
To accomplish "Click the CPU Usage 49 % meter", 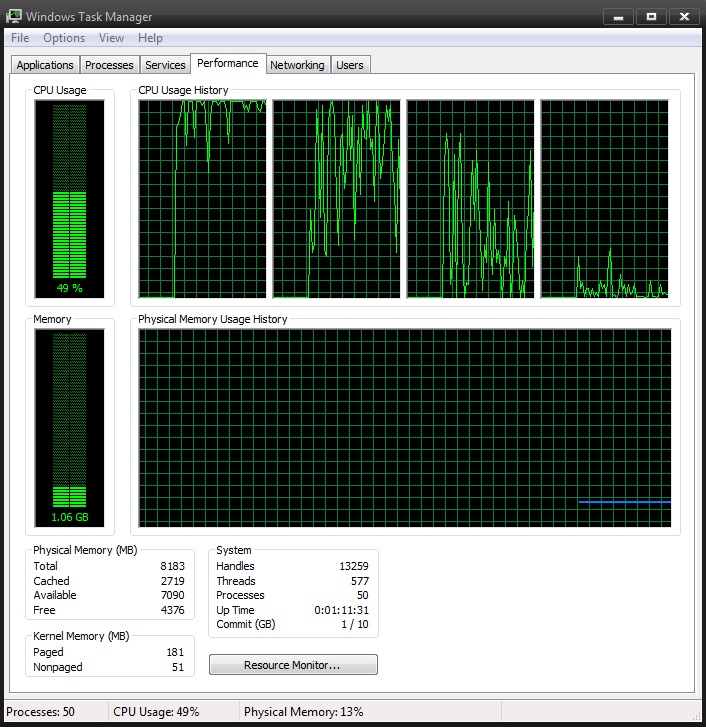I will coord(70,199).
